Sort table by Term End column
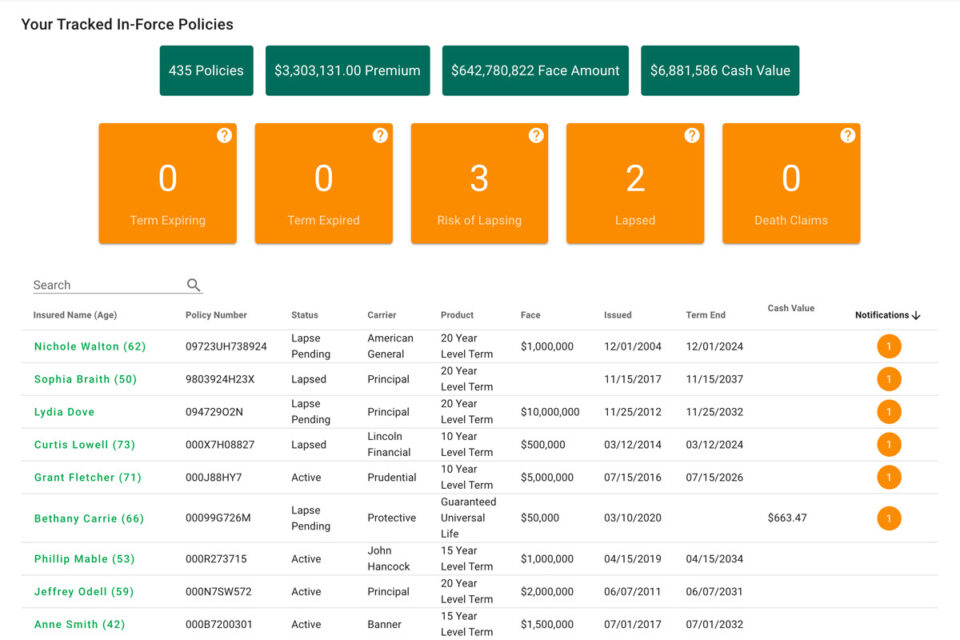The image size is (960, 640). (705, 315)
